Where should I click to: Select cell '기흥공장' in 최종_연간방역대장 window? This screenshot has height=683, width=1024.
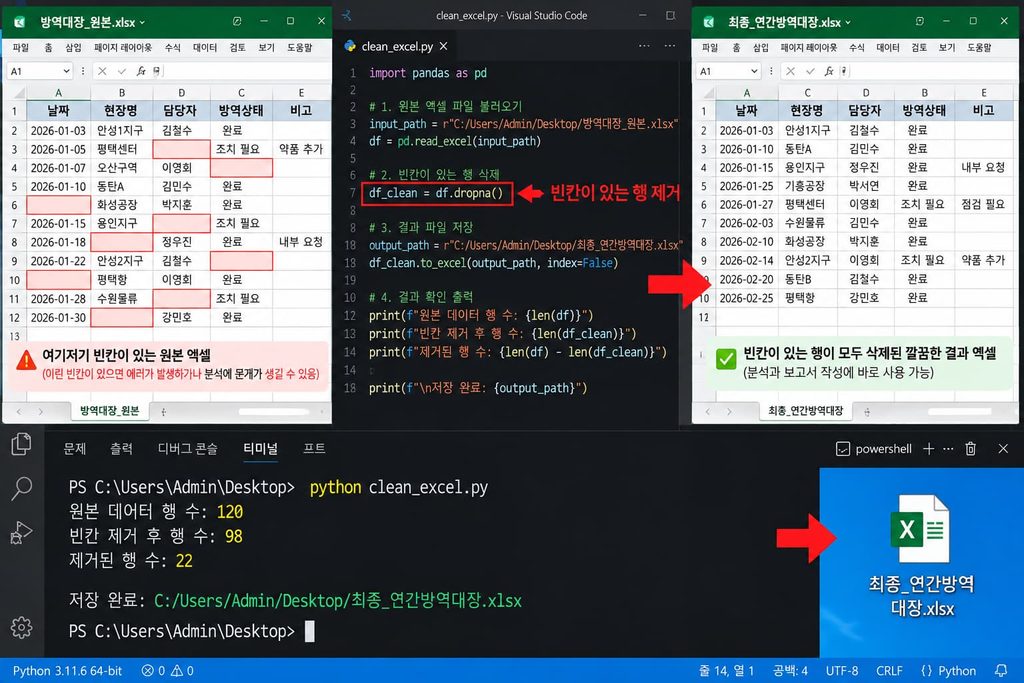[x=808, y=186]
